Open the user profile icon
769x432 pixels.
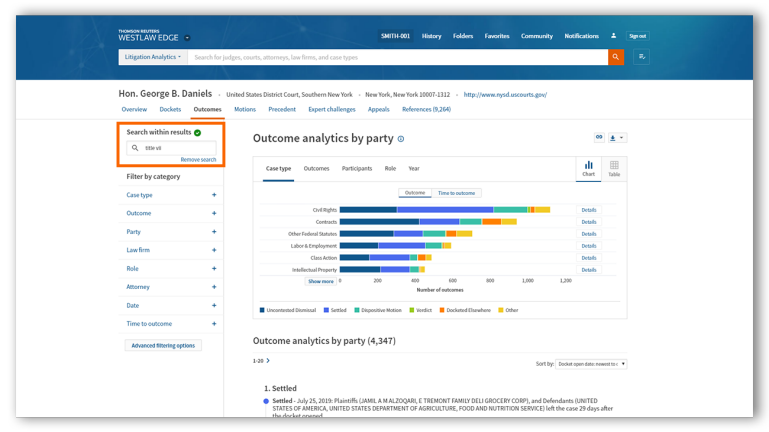tap(614, 36)
